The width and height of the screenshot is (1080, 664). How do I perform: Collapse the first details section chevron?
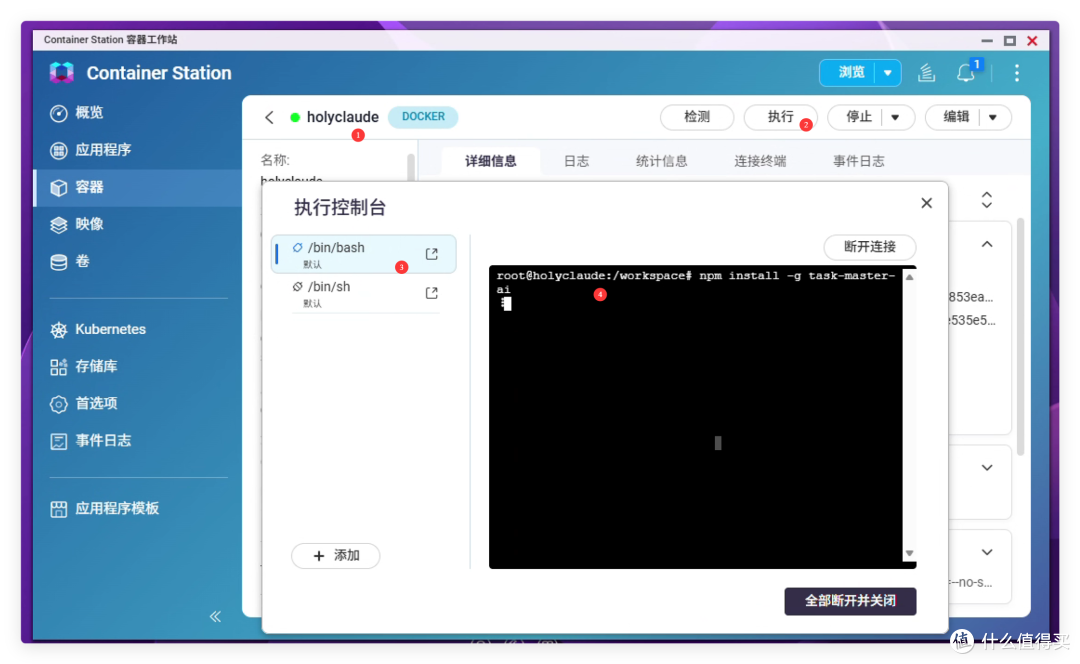pyautogui.click(x=987, y=245)
